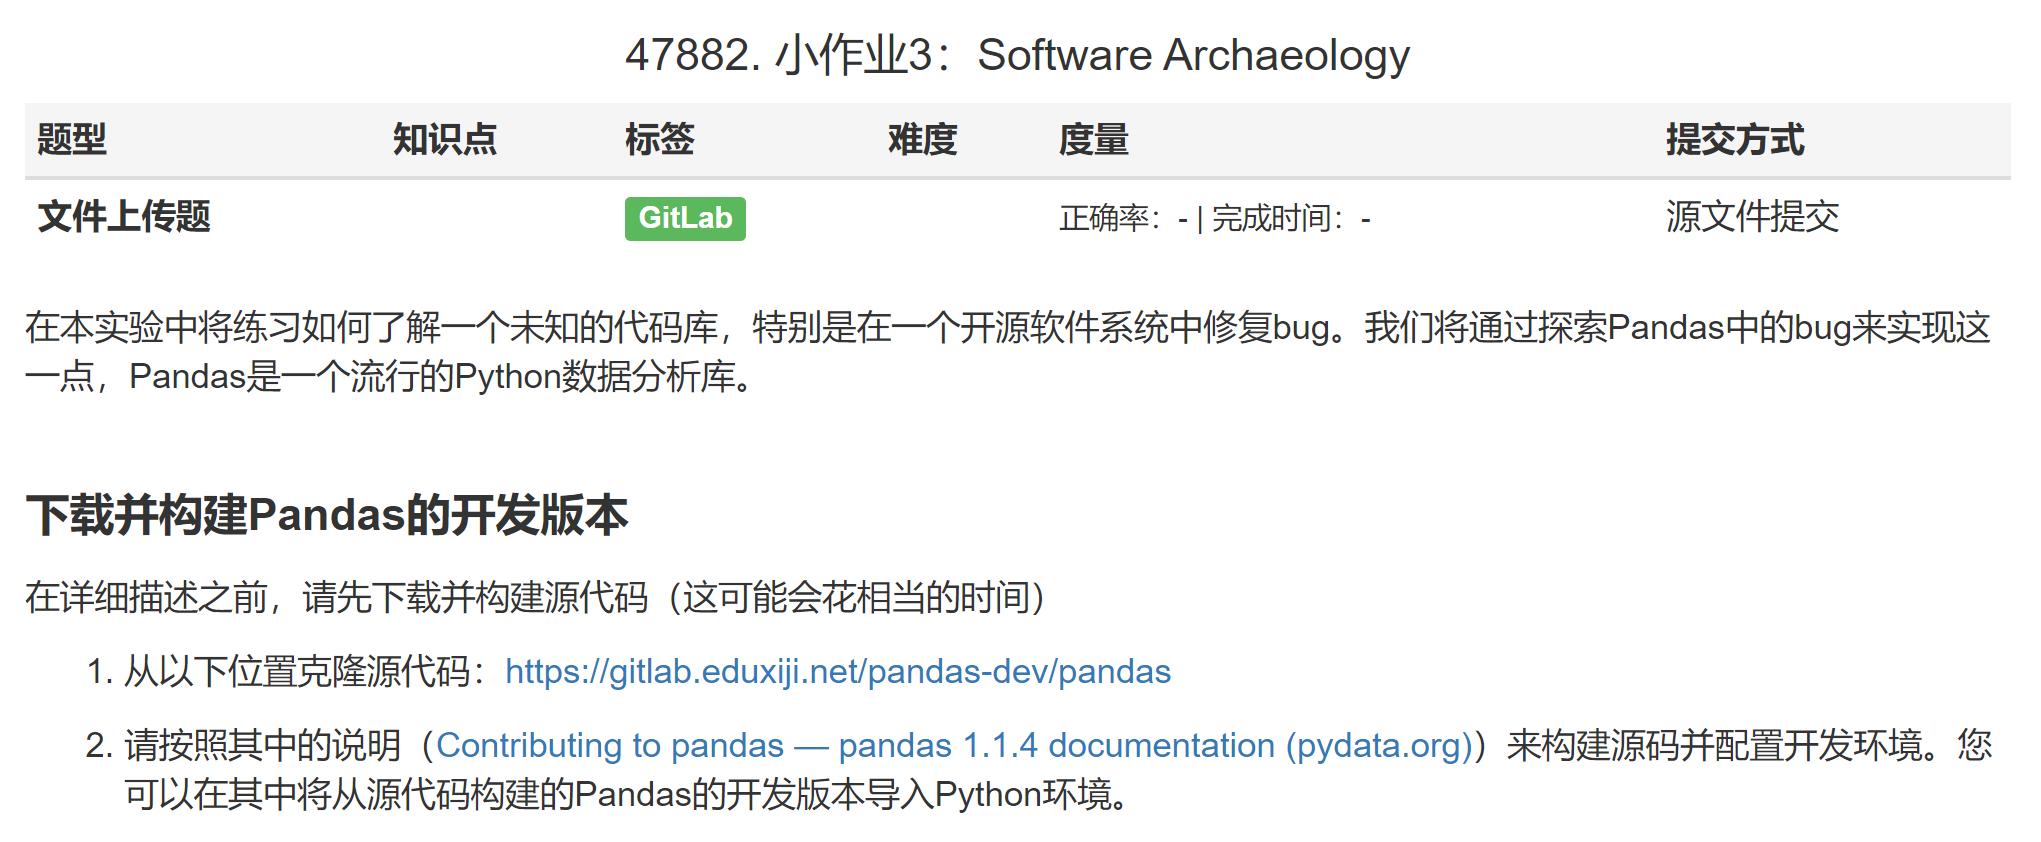
Task: Open the Contributing to pandas documentation link
Action: click(x=955, y=746)
